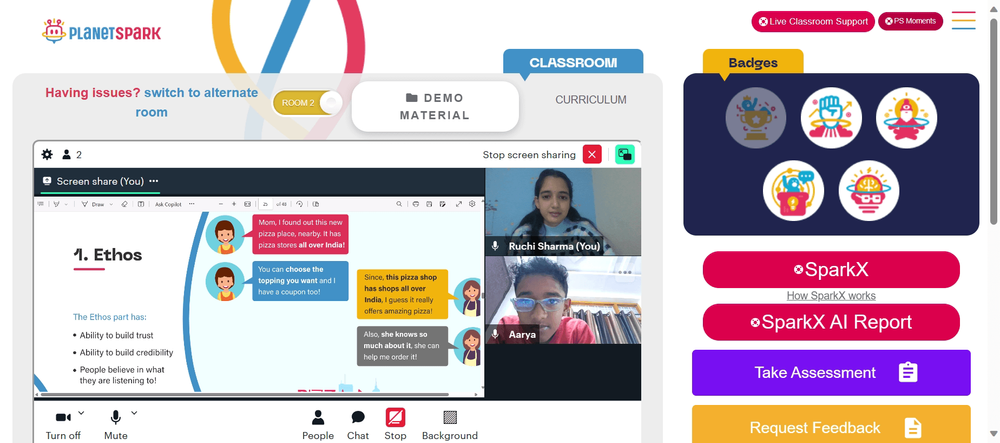Click the fullscreen expand icon in PDF toolbar
The height and width of the screenshot is (443, 1000).
coord(459,204)
